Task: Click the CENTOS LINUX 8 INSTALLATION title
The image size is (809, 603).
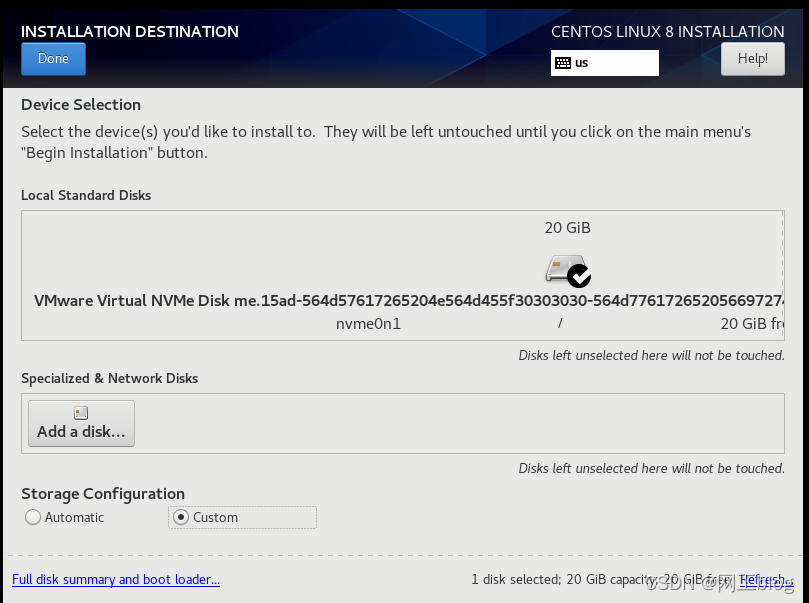Action: (x=668, y=31)
